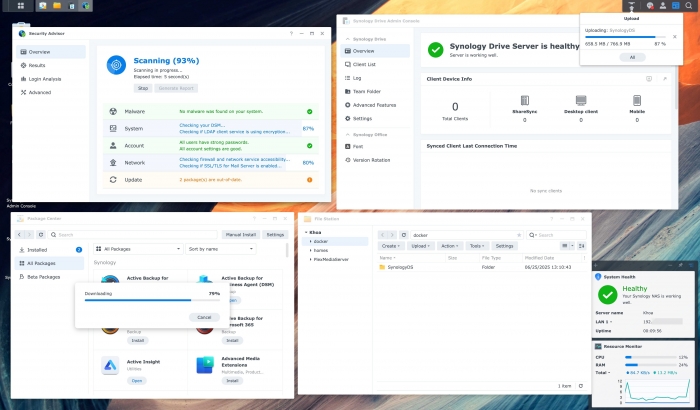Toggle the widgets panel icon
Viewport: 700px width, 410px height.
pyautogui.click(x=675, y=6)
